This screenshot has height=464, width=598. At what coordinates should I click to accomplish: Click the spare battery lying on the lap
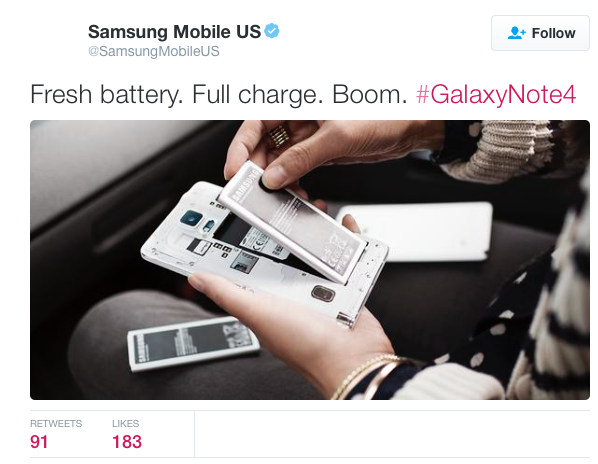(193, 343)
